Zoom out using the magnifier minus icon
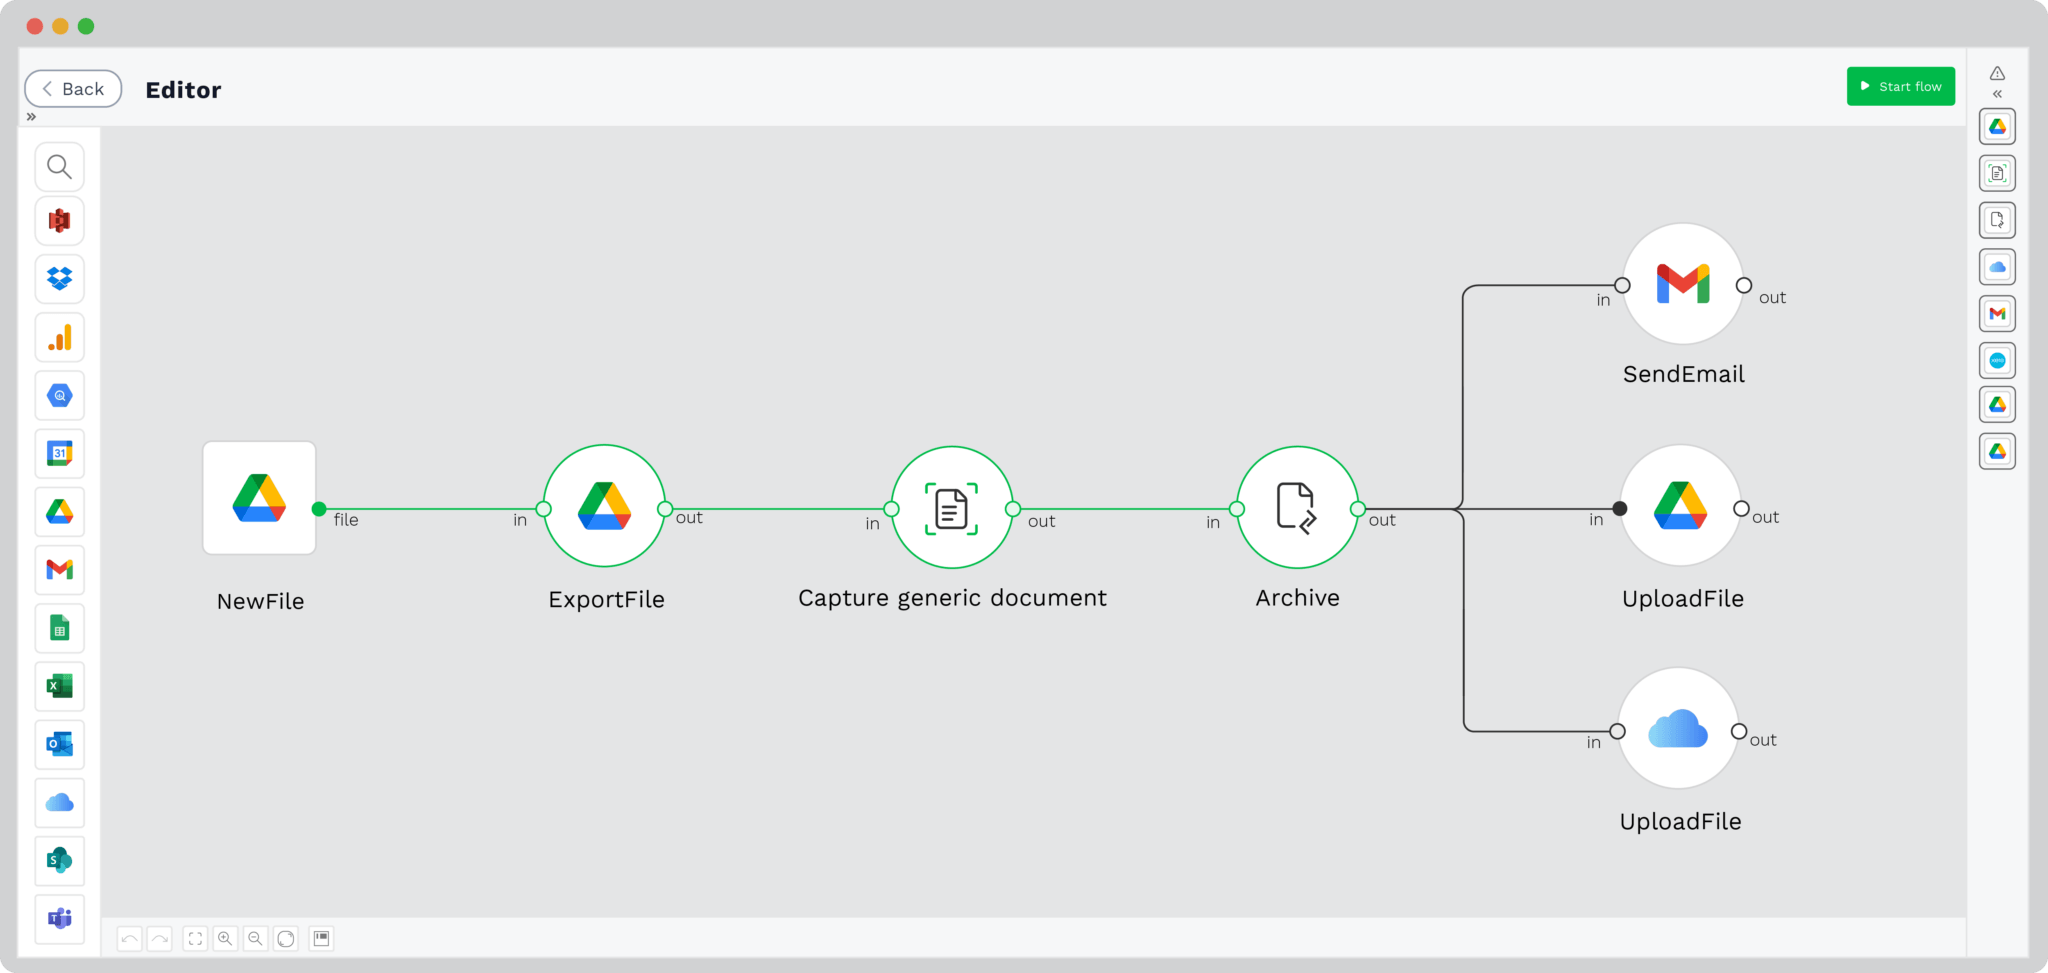Viewport: 2048px width, 973px height. [256, 938]
